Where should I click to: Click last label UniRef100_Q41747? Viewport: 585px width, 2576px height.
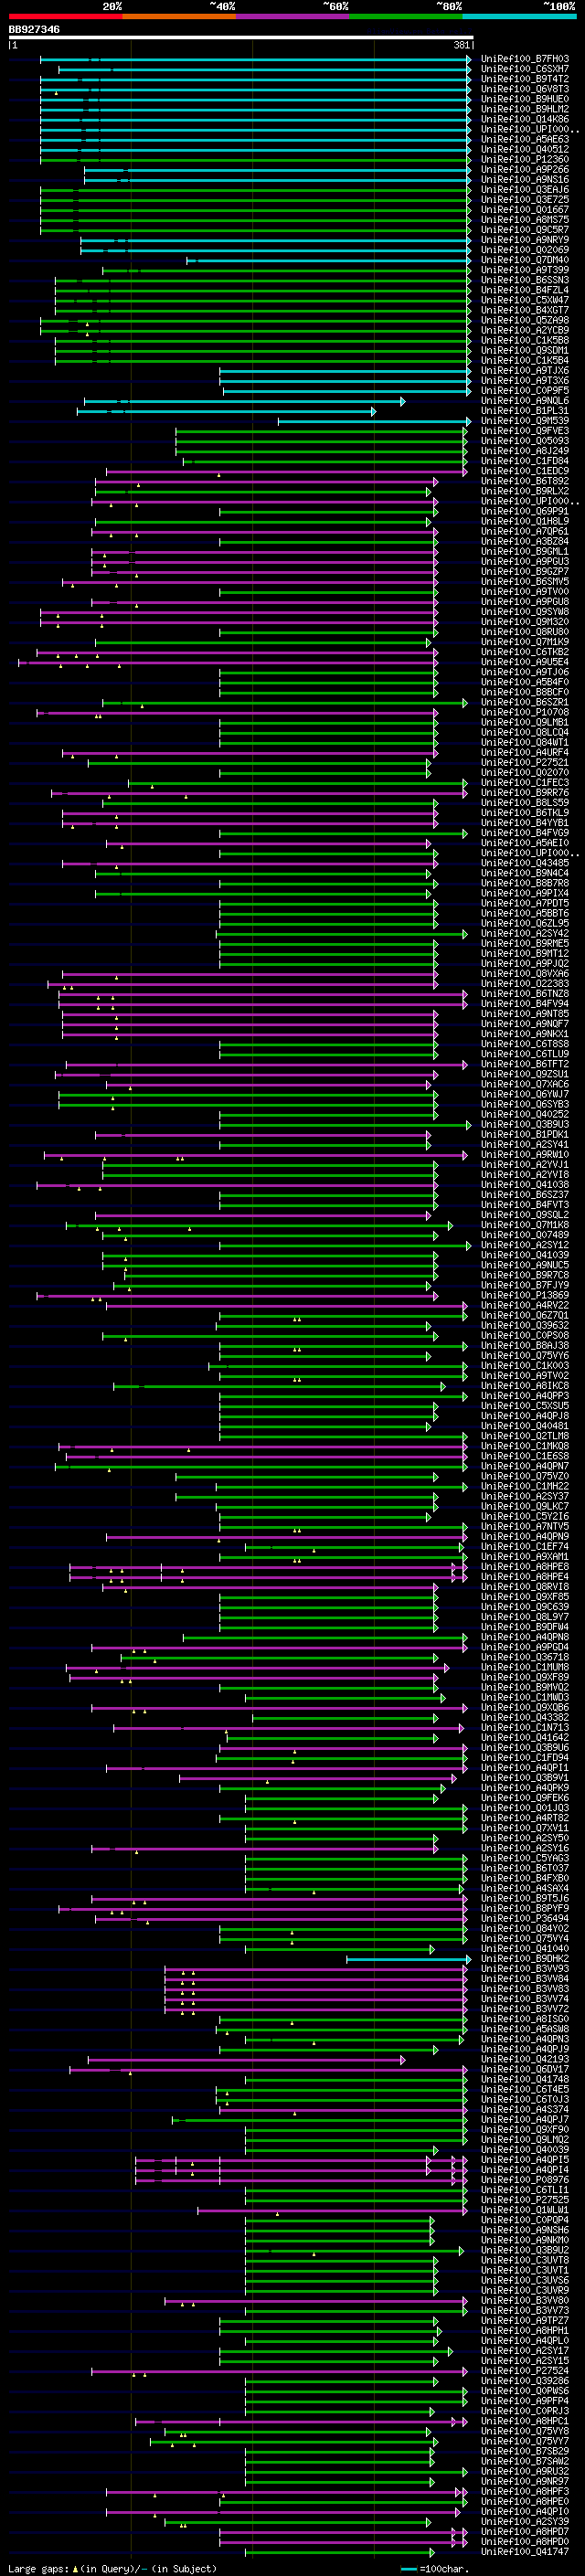pos(525,2552)
